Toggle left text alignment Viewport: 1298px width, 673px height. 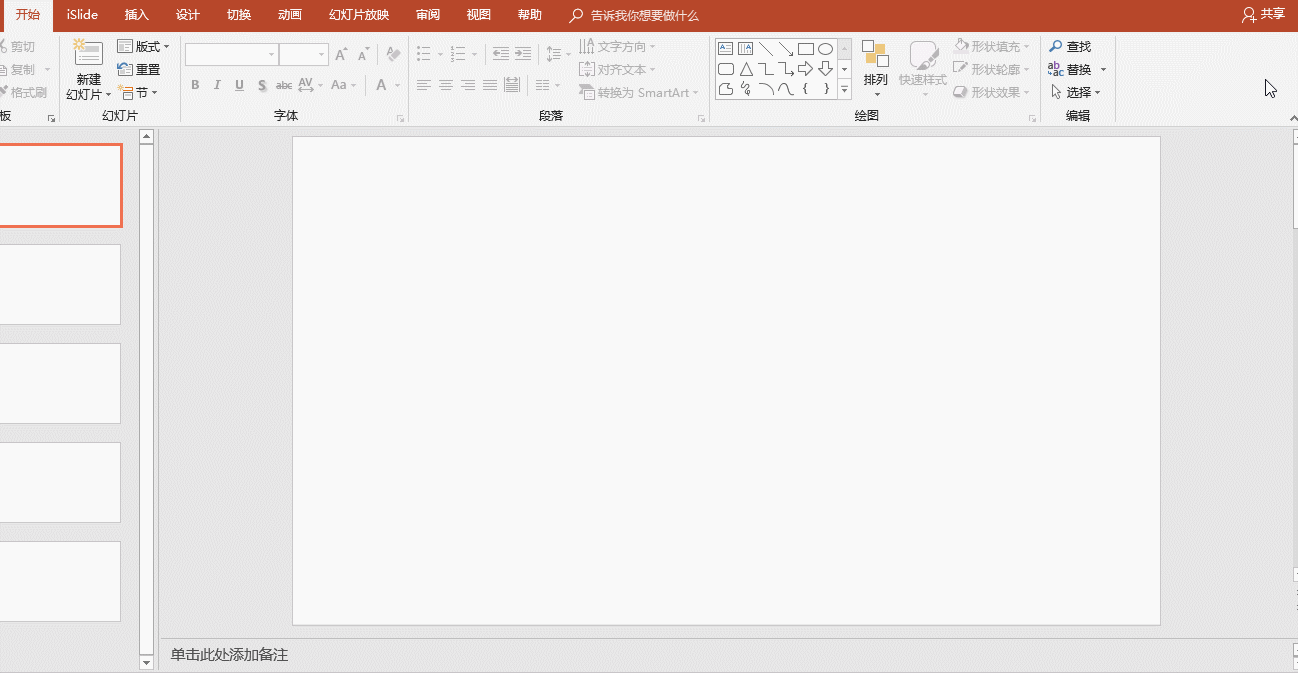click(424, 85)
